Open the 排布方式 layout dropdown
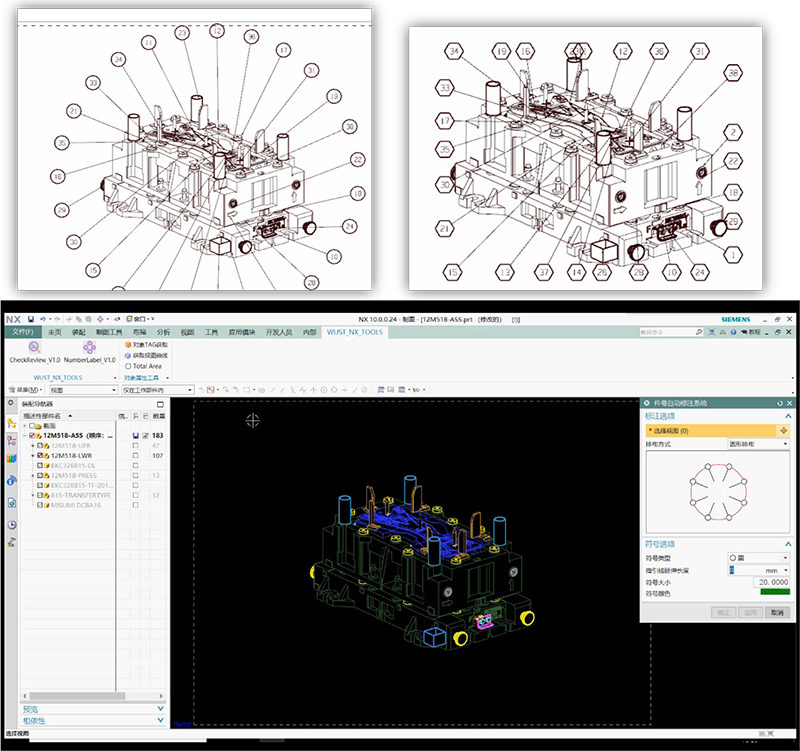 (759, 444)
